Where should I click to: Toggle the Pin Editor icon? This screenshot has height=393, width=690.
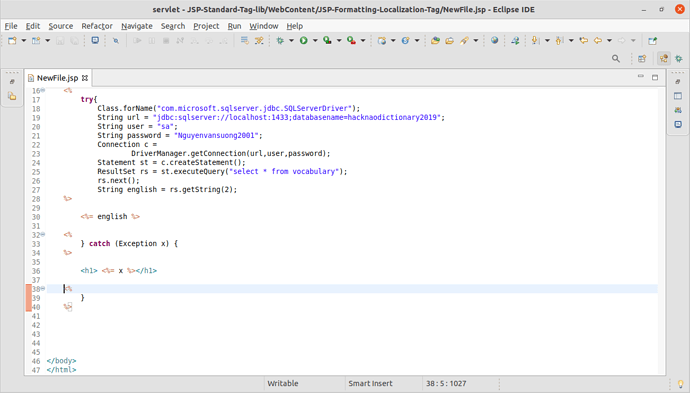click(653, 40)
